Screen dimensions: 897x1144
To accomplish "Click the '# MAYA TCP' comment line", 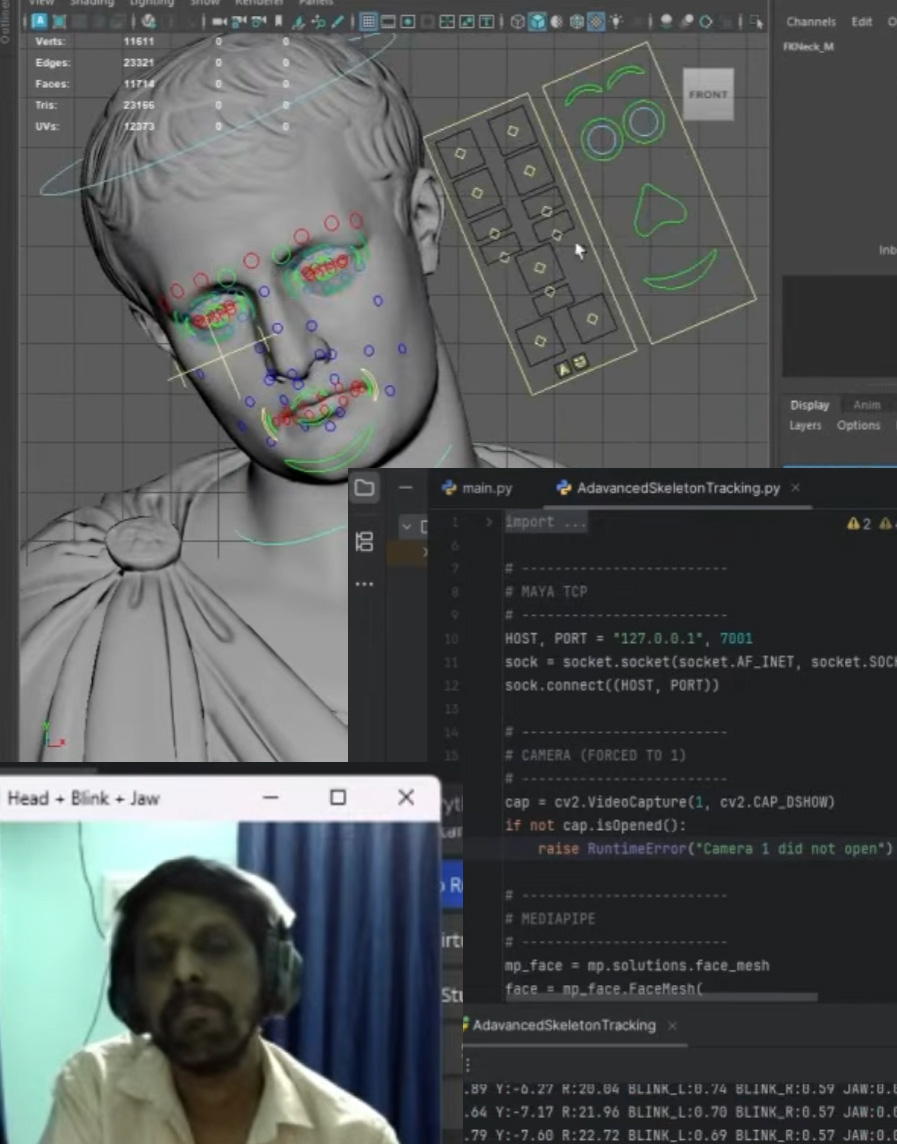I will pyautogui.click(x=546, y=592).
